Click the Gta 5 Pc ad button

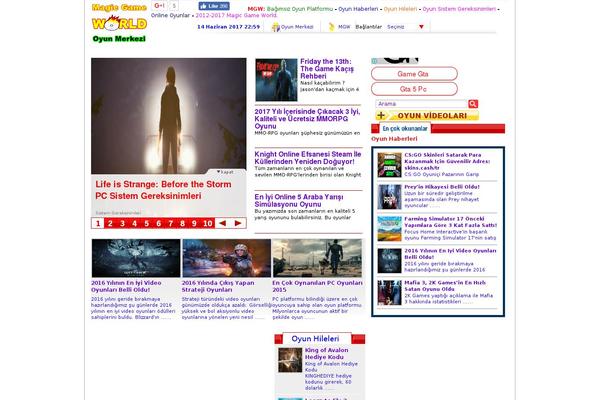pyautogui.click(x=414, y=89)
